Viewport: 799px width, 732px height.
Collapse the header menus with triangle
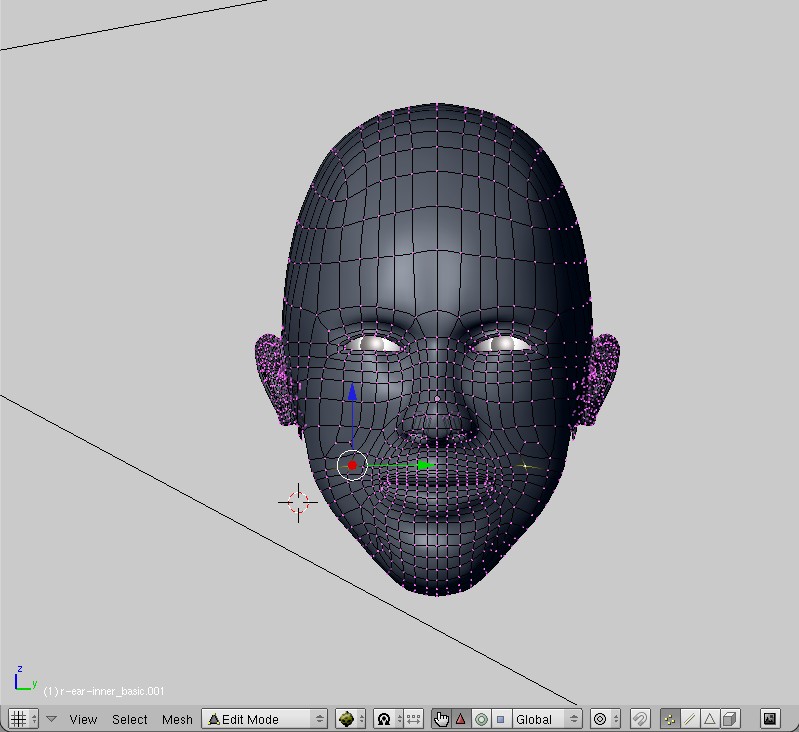(x=51, y=719)
